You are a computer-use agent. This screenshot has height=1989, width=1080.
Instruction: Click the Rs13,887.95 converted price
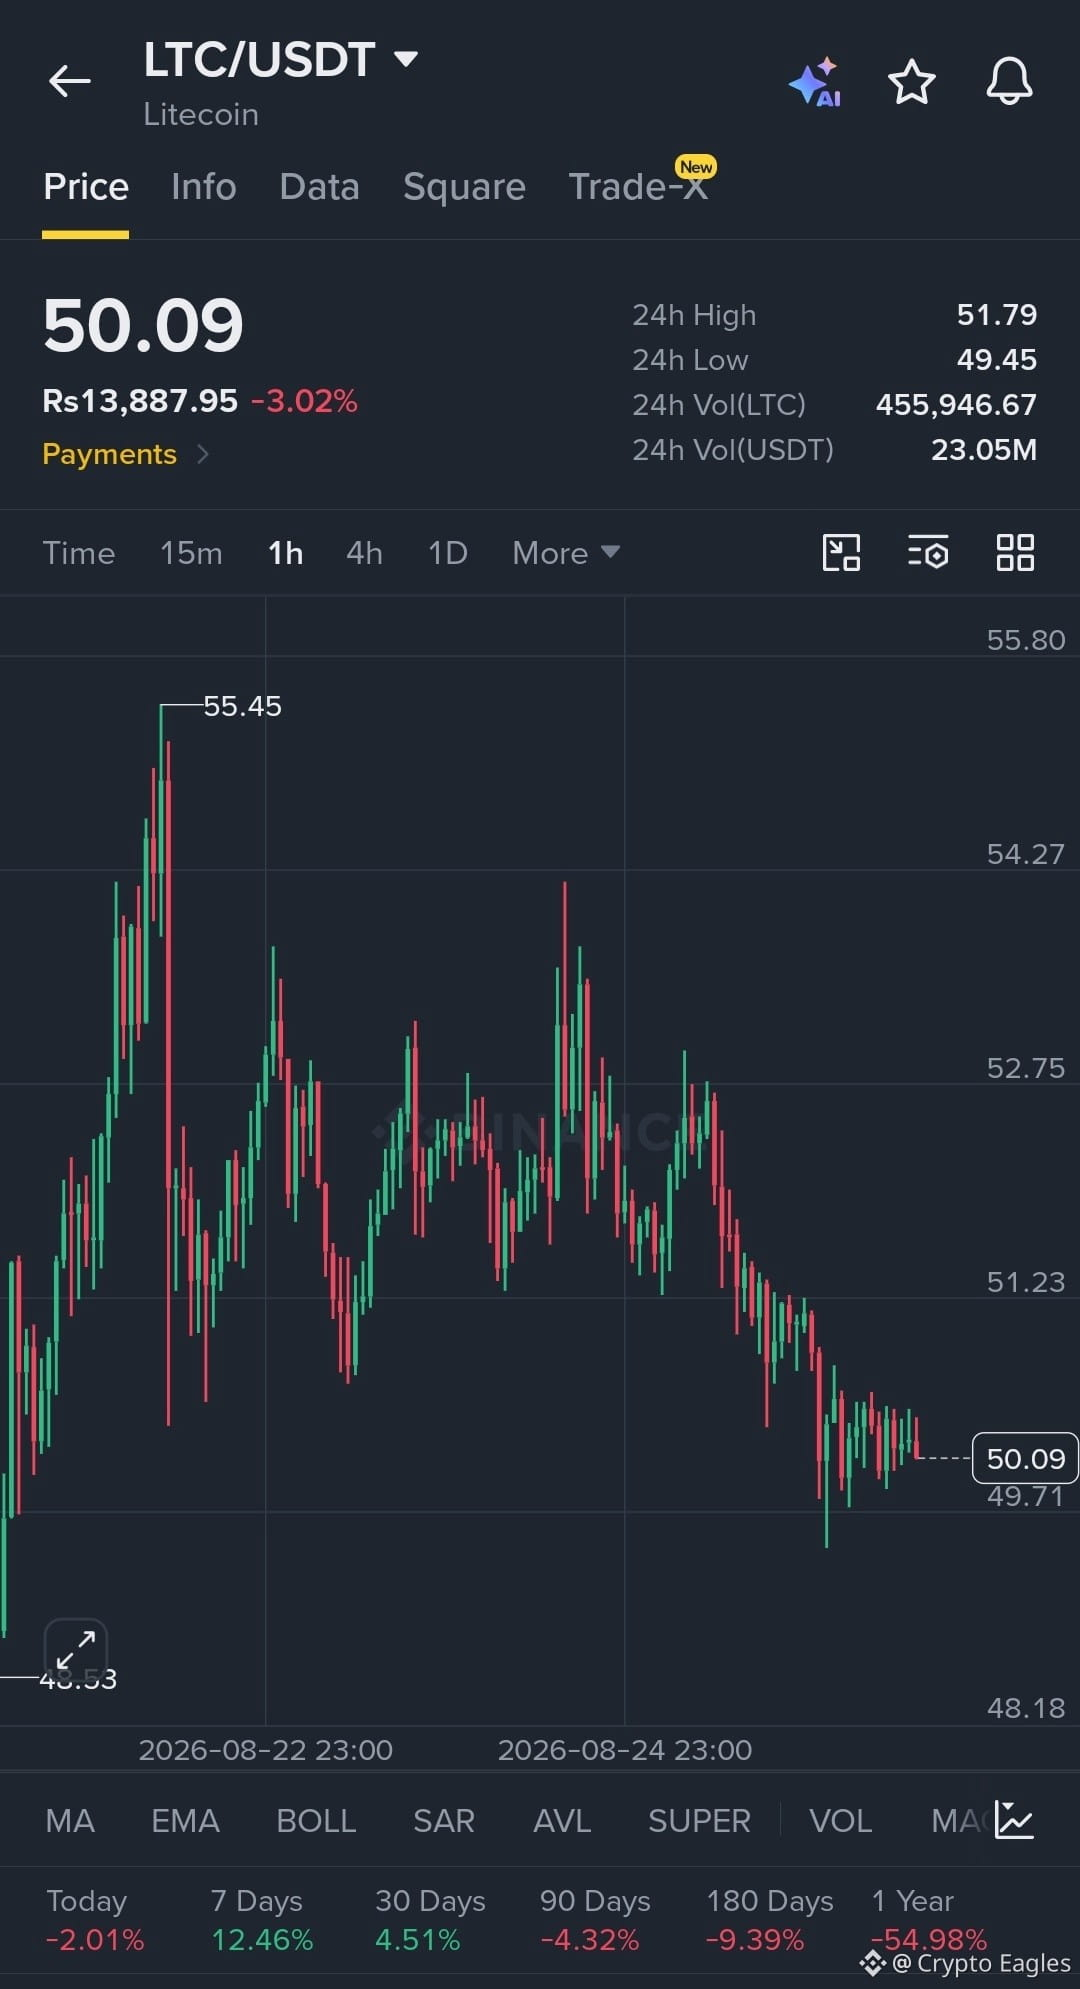tap(140, 401)
